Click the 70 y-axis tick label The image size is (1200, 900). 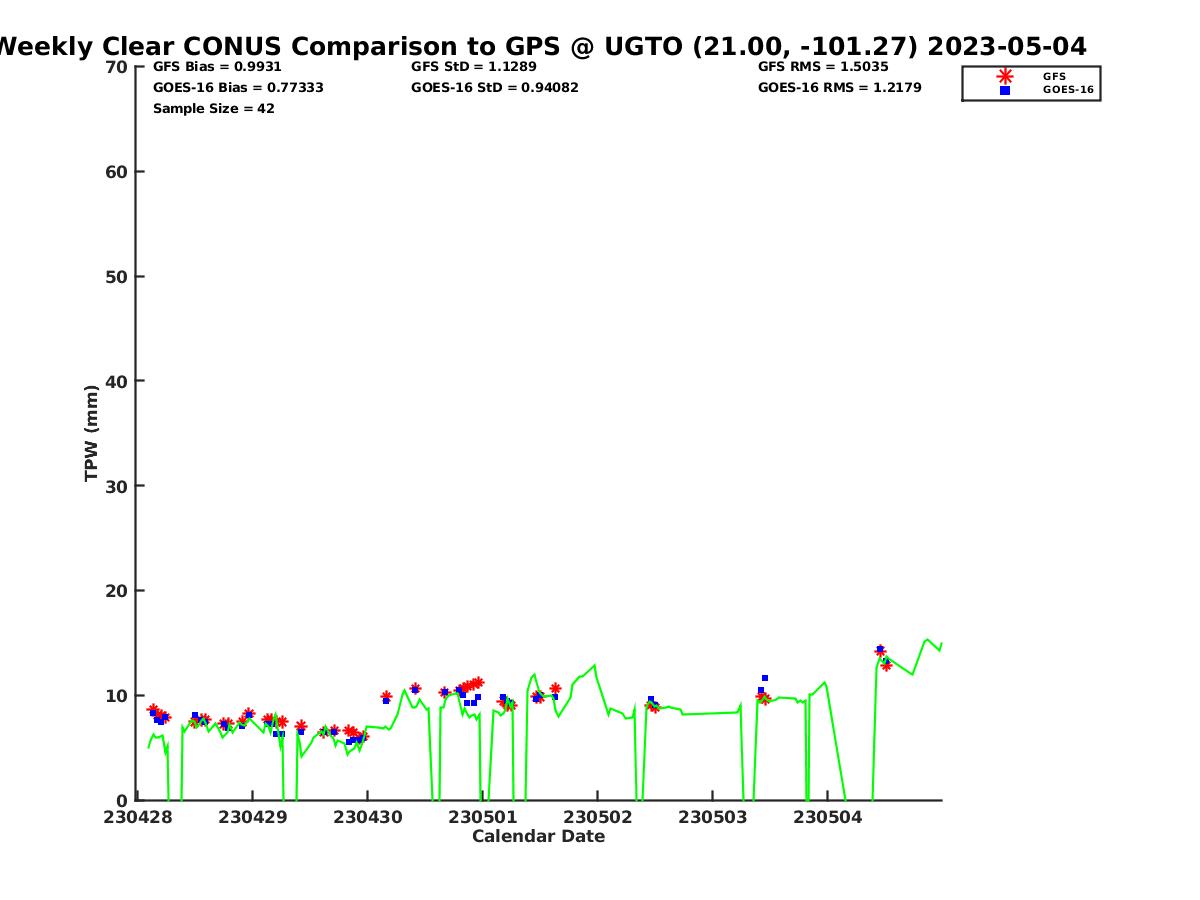pyautogui.click(x=117, y=67)
